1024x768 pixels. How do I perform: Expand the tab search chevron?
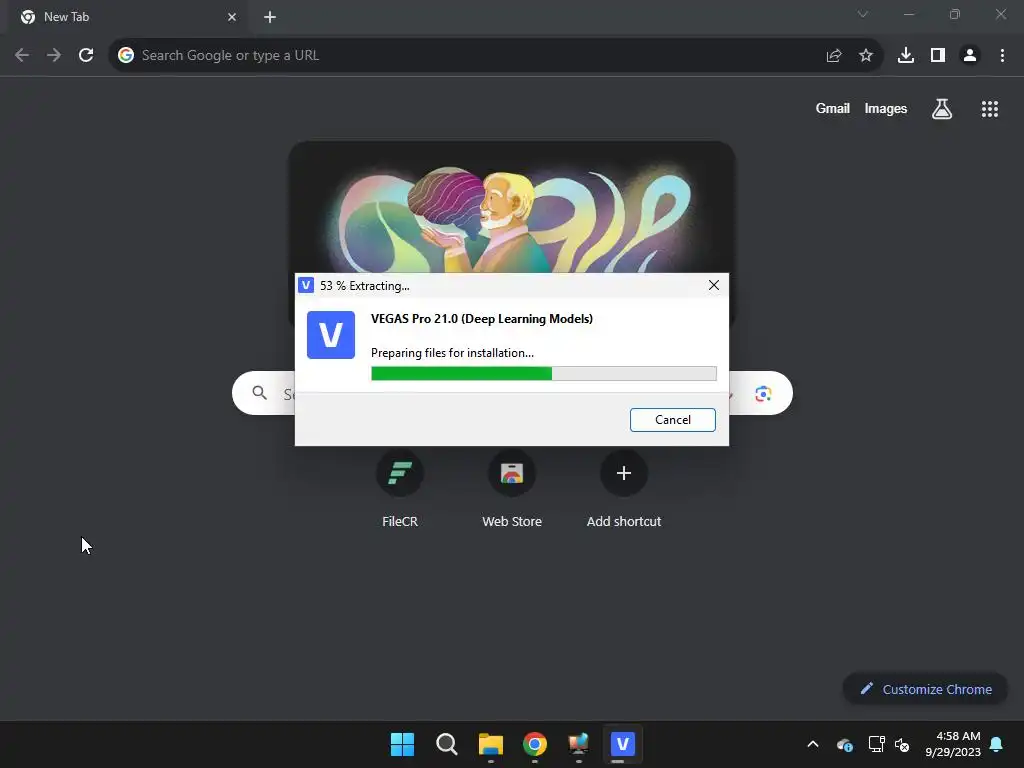(863, 14)
